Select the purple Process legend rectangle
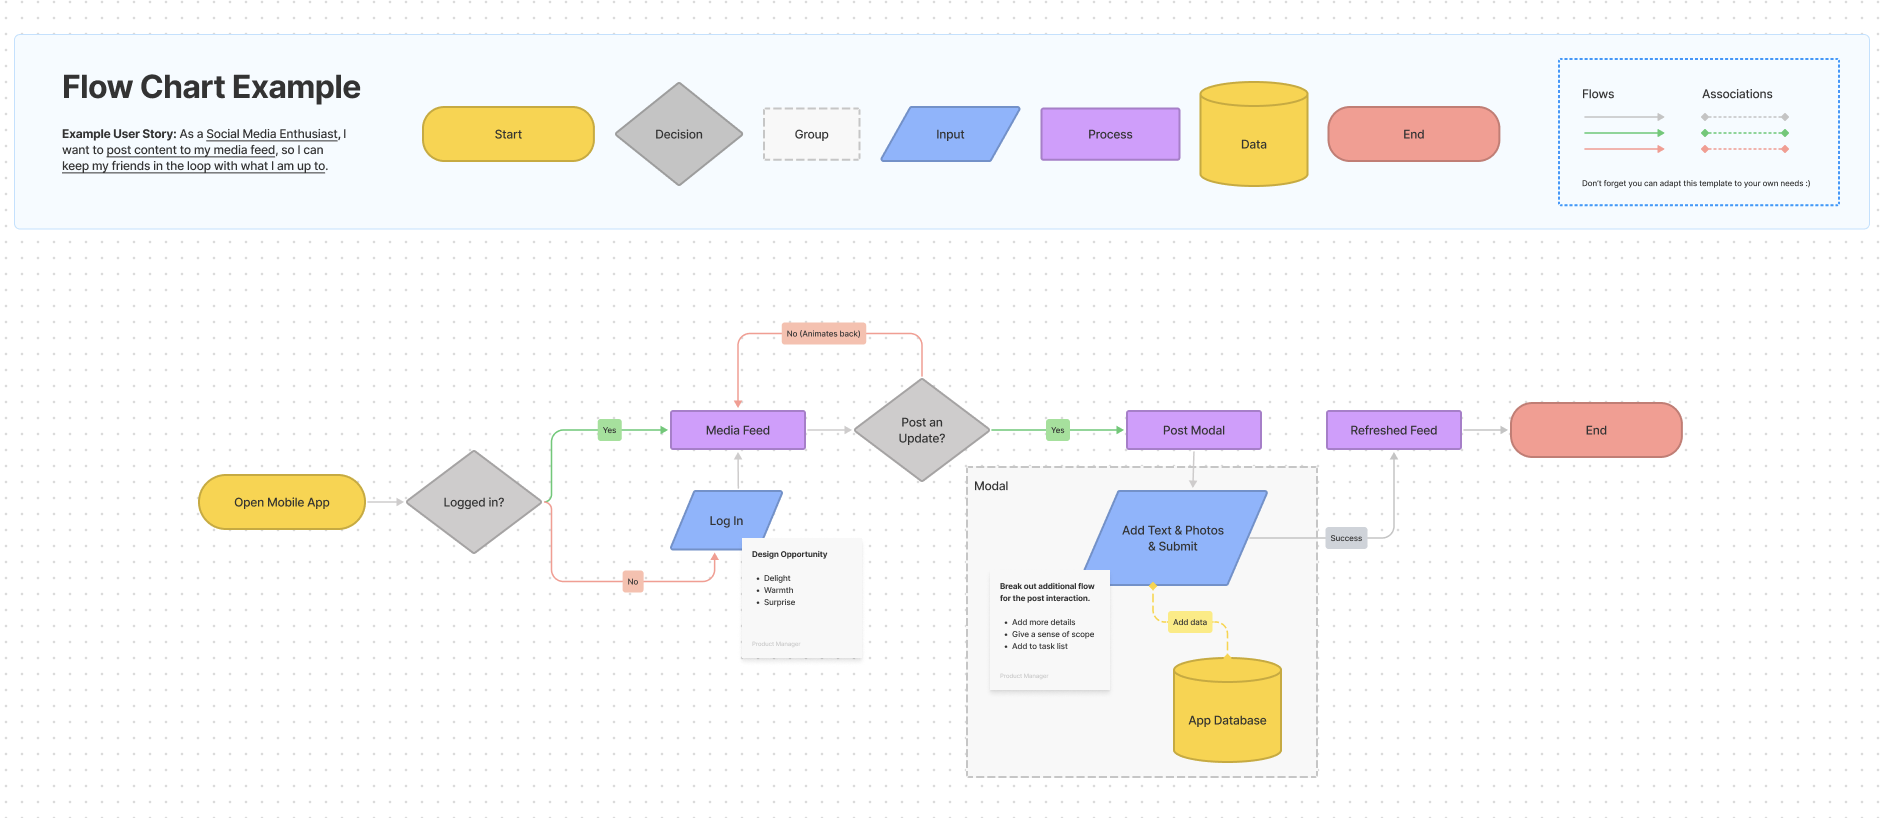Viewport: 1882px width, 818px height. coord(1110,134)
